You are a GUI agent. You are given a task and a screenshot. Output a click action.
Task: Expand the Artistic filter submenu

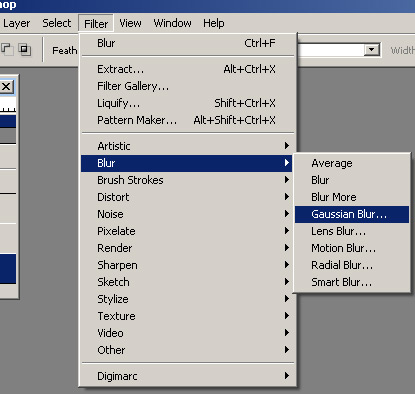pyautogui.click(x=187, y=146)
